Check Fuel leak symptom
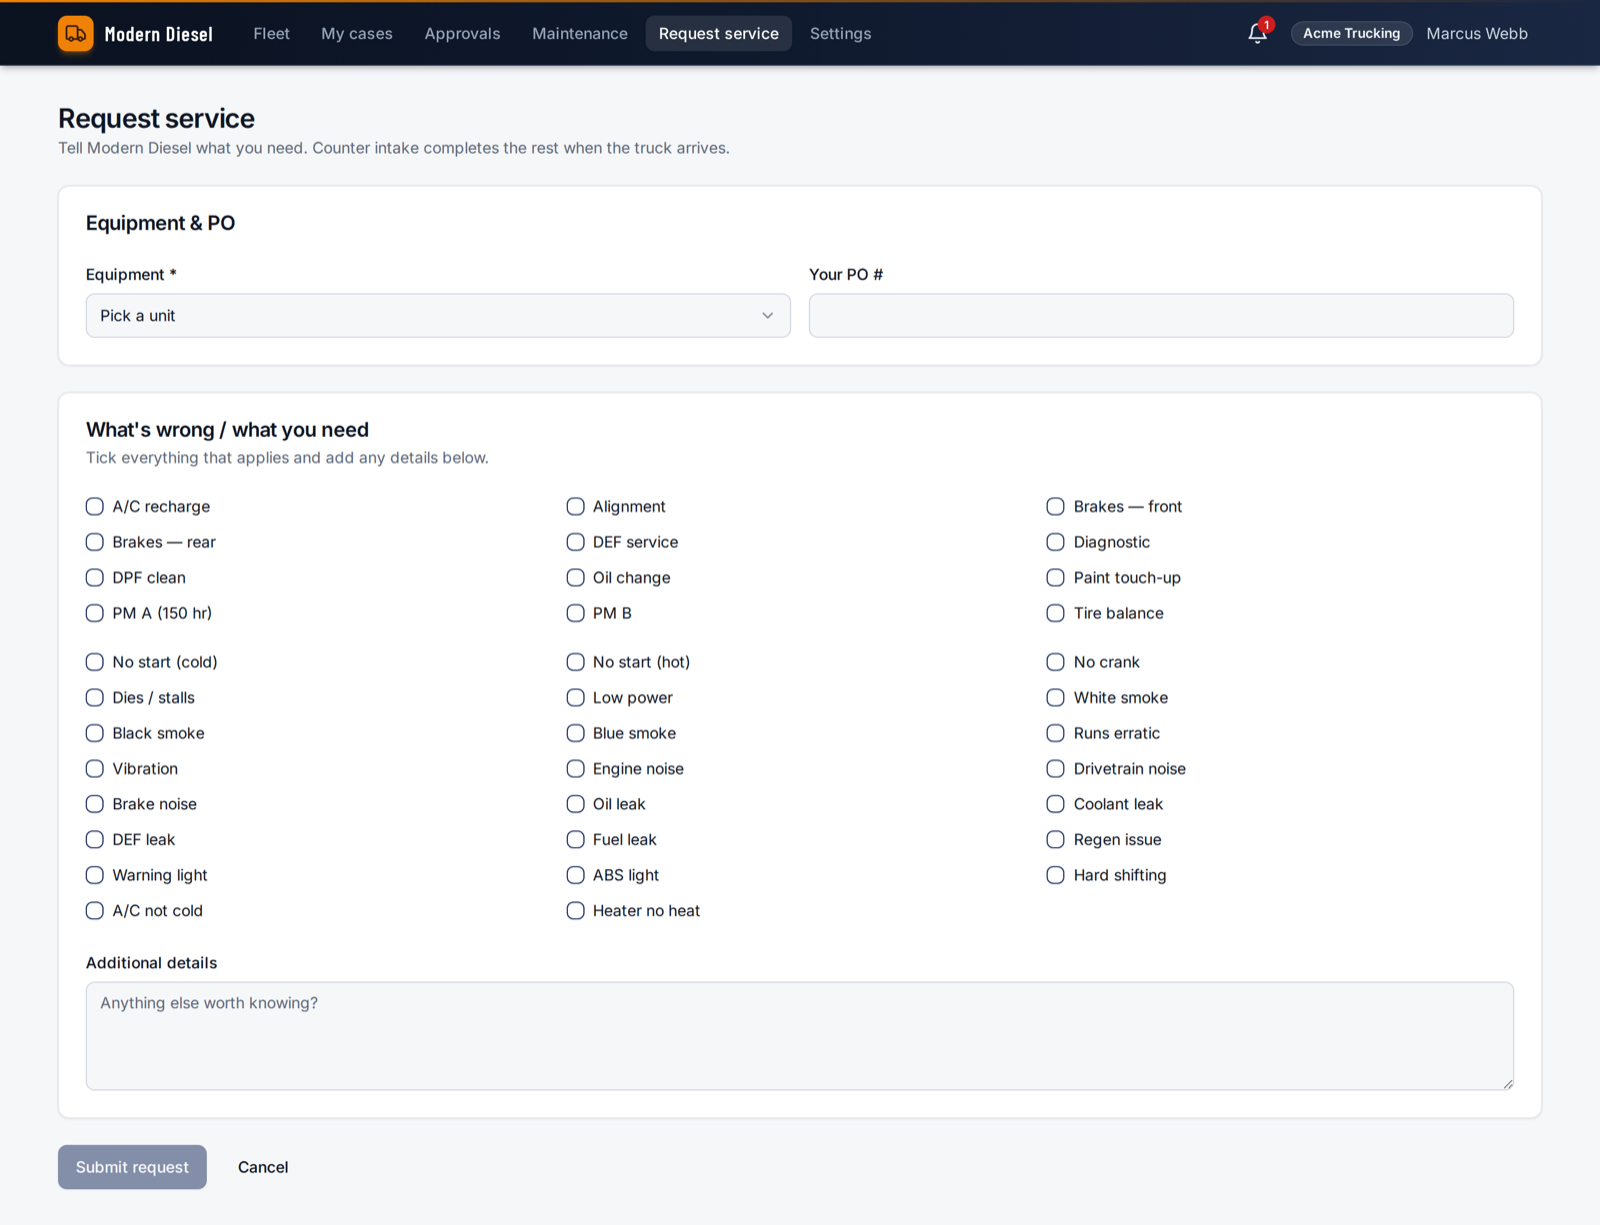 click(x=575, y=839)
